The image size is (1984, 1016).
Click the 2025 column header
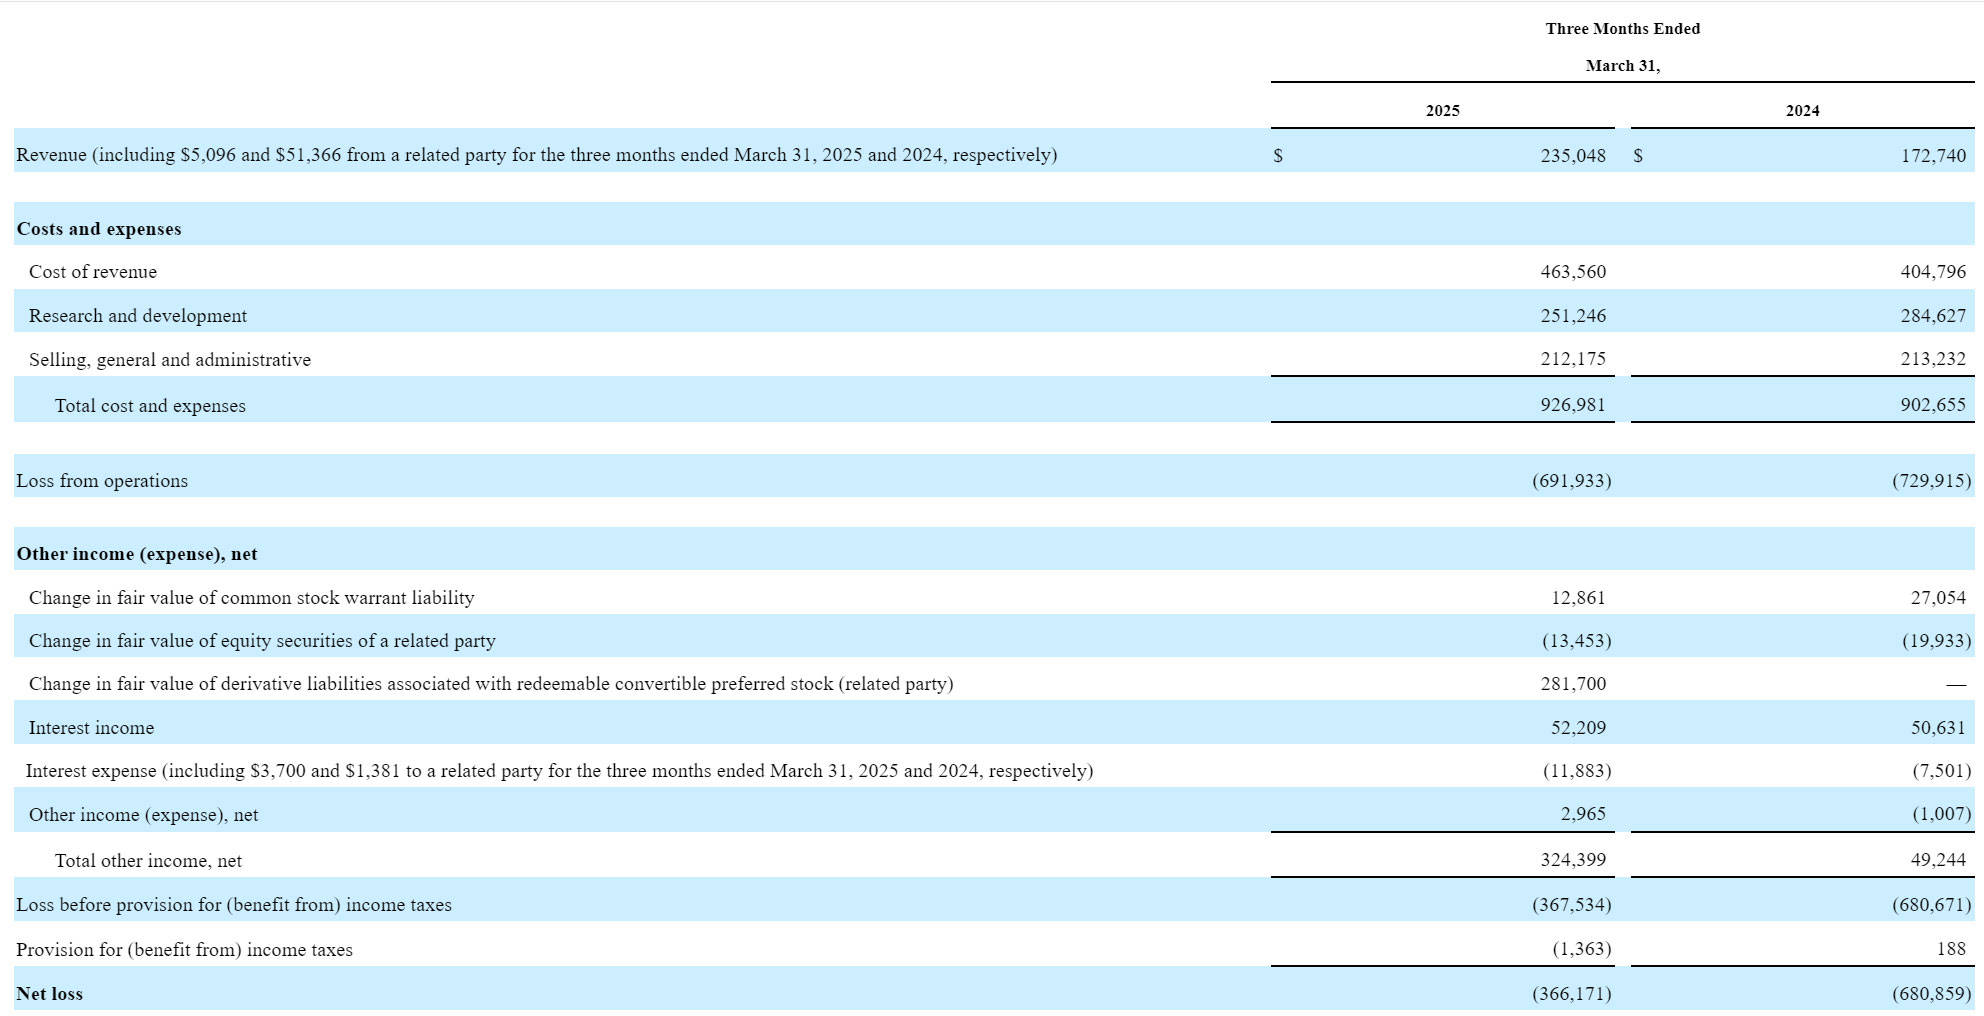click(1442, 111)
